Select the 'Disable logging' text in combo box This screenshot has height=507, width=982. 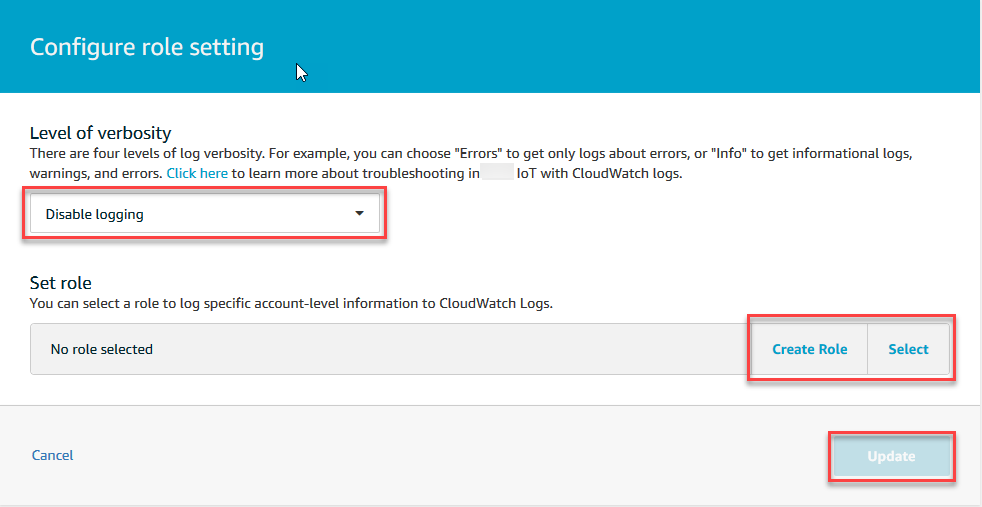tap(95, 214)
